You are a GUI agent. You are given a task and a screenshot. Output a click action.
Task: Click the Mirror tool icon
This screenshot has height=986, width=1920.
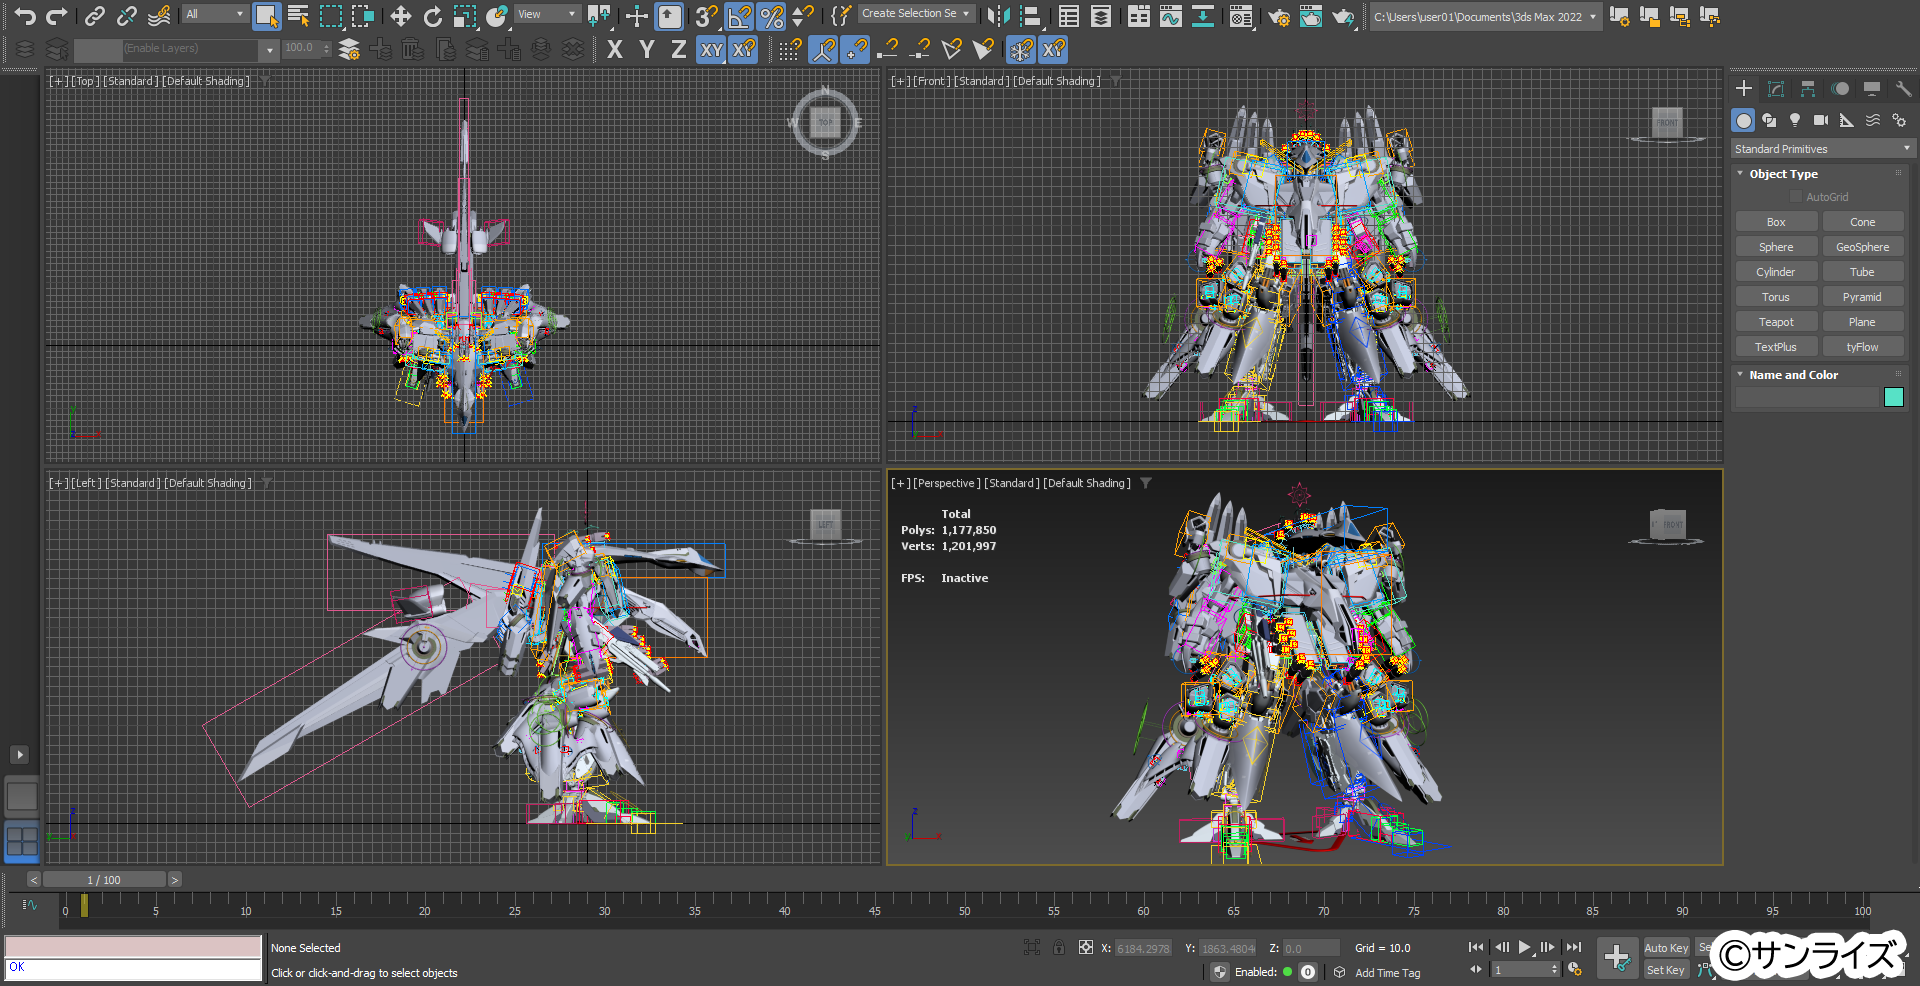pyautogui.click(x=997, y=15)
